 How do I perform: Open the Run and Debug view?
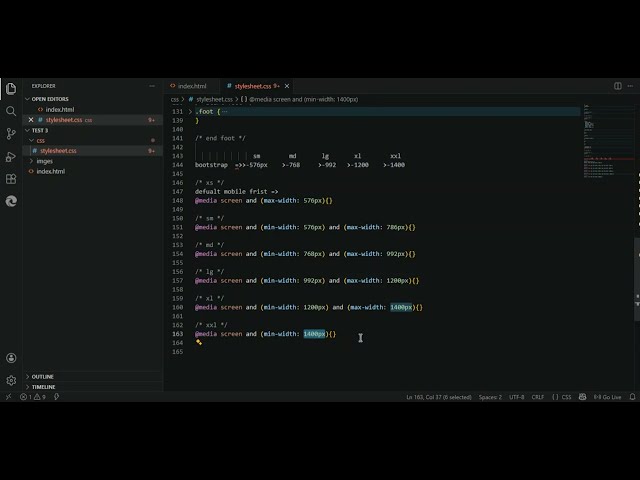pos(11,156)
